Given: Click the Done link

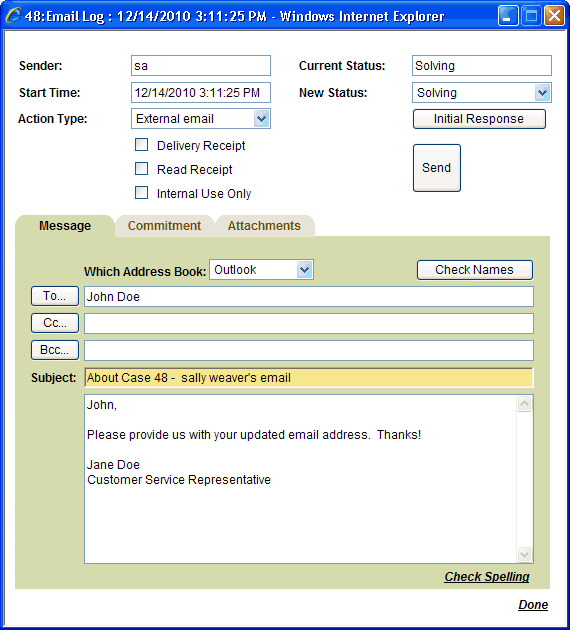Looking at the screenshot, I should click(x=533, y=605).
